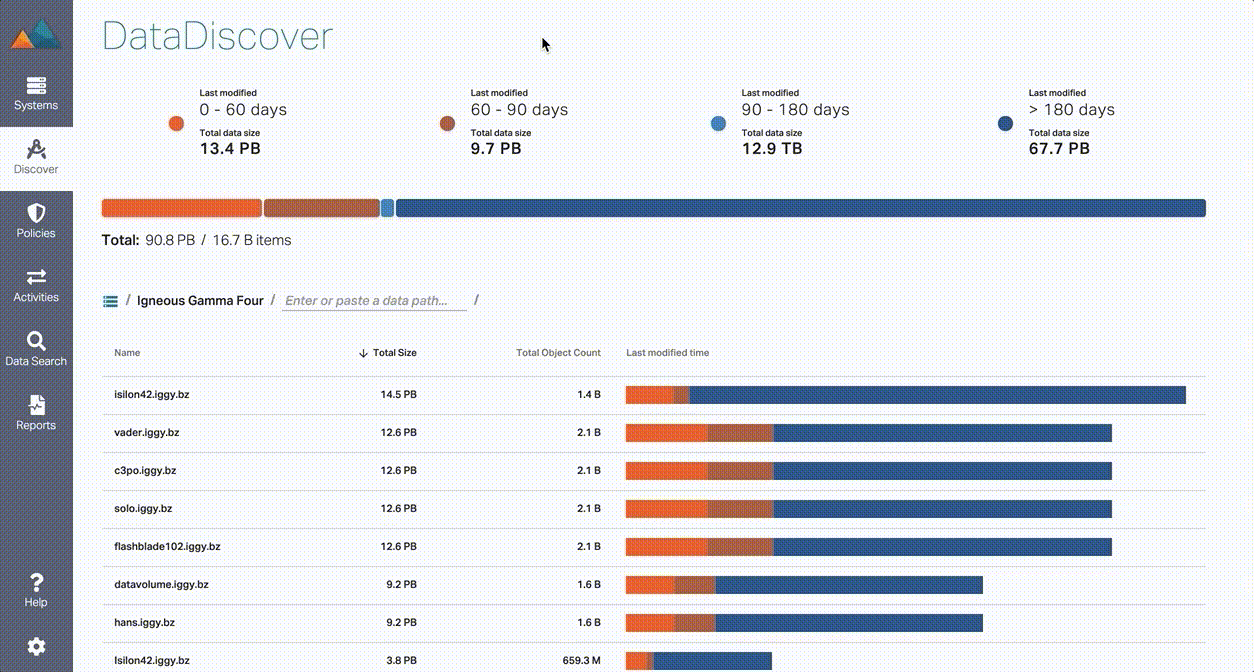Open hans.iggy.bz row
Screen dimensions: 1254x672
click(654, 623)
